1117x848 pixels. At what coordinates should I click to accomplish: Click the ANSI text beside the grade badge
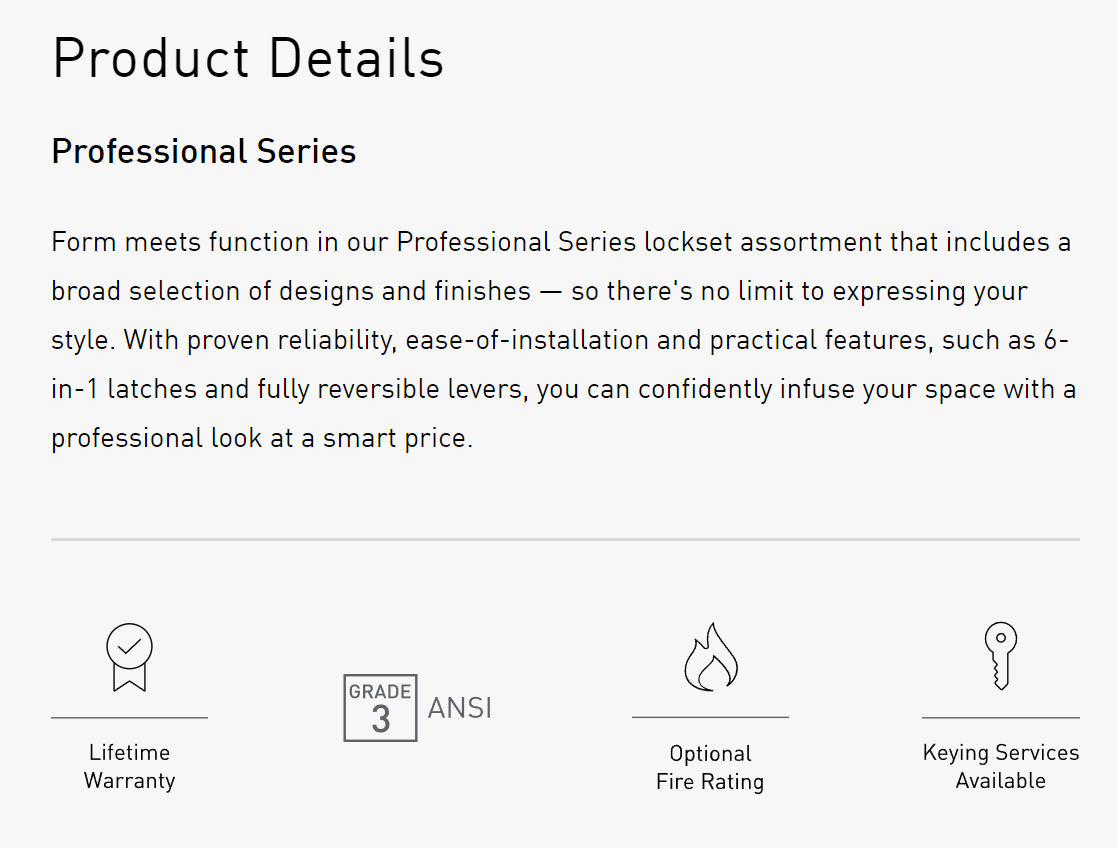click(460, 708)
